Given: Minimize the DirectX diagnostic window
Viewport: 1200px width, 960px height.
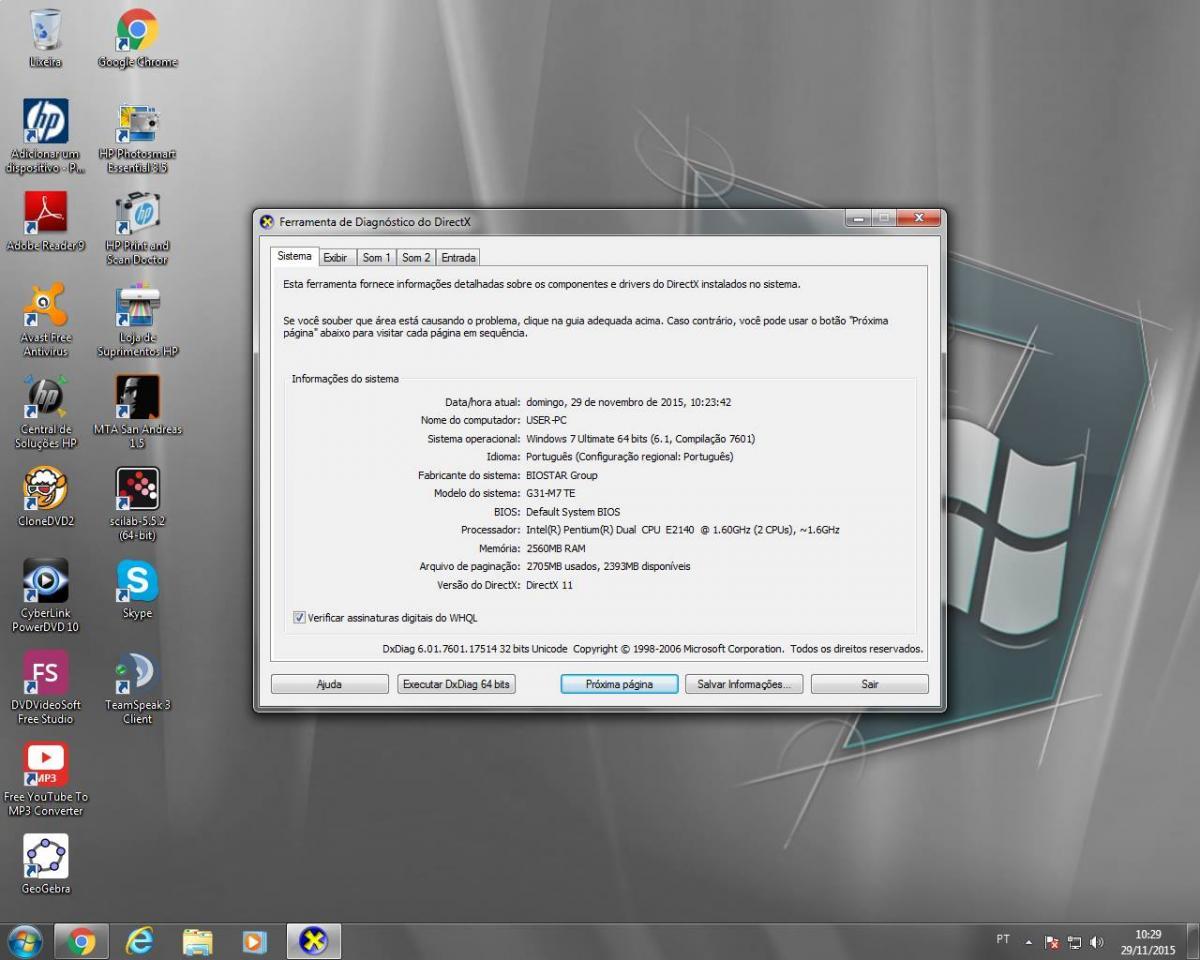Looking at the screenshot, I should (x=858, y=218).
